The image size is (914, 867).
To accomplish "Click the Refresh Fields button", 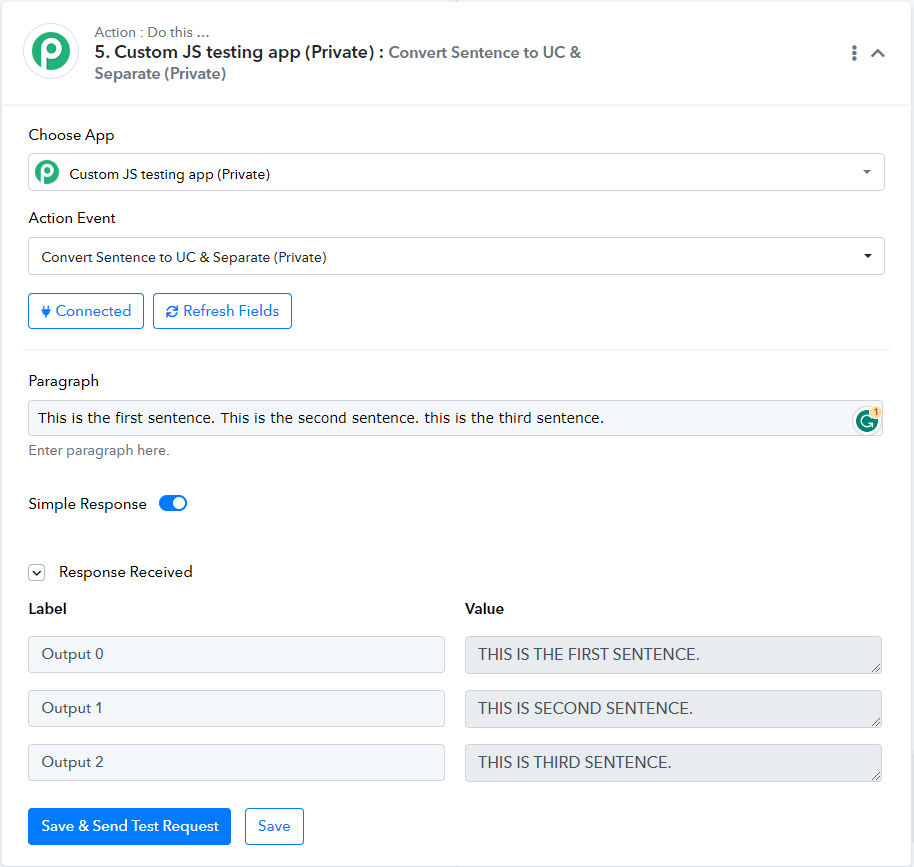I will [x=222, y=311].
